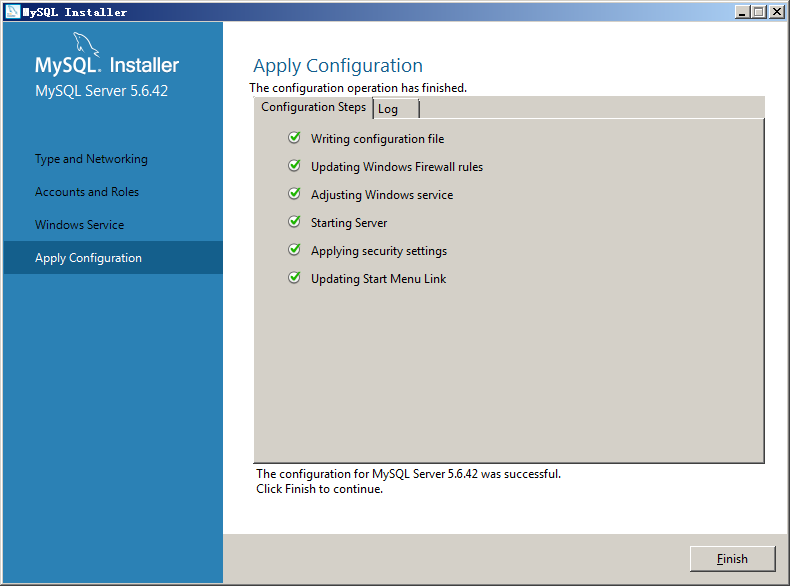Select the Configuration Steps tab
790x586 pixels.
[x=313, y=107]
